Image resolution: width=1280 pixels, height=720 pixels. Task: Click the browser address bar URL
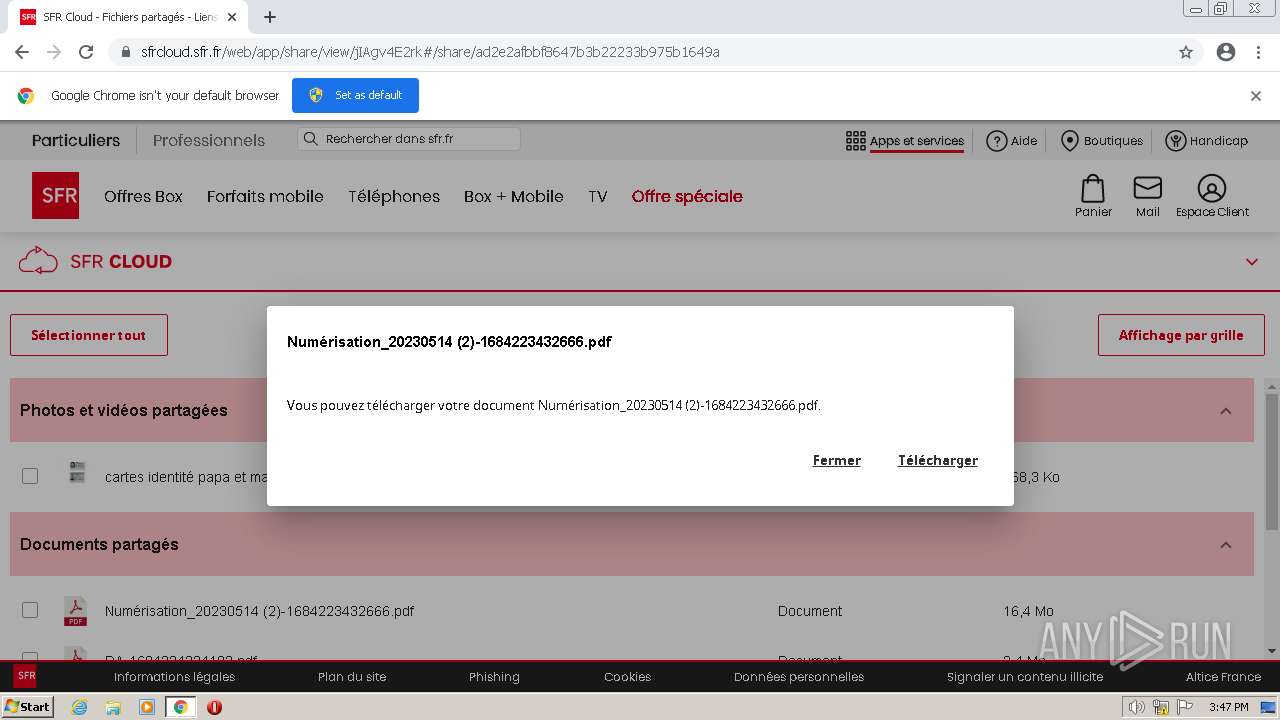click(430, 52)
